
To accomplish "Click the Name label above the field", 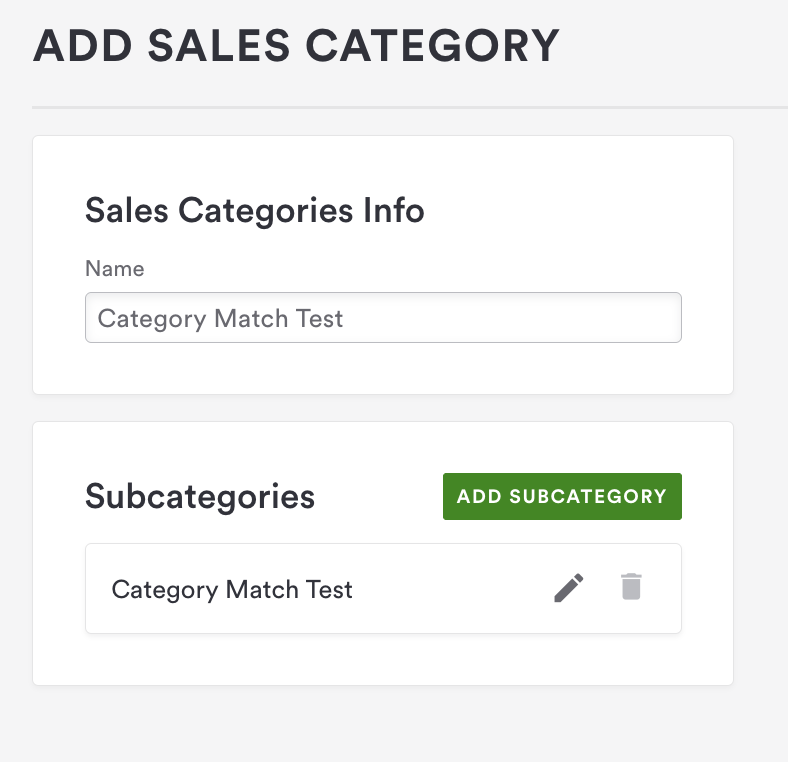I will pos(114,269).
